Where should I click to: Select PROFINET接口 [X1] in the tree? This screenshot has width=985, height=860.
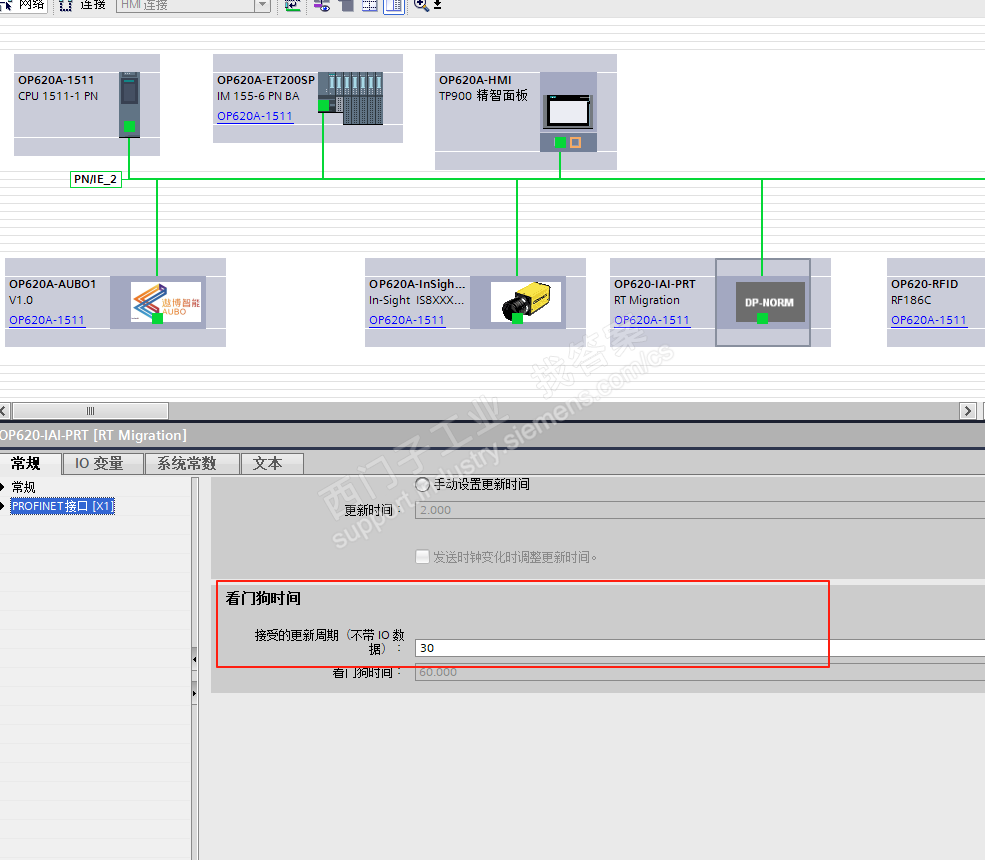pyautogui.click(x=62, y=506)
